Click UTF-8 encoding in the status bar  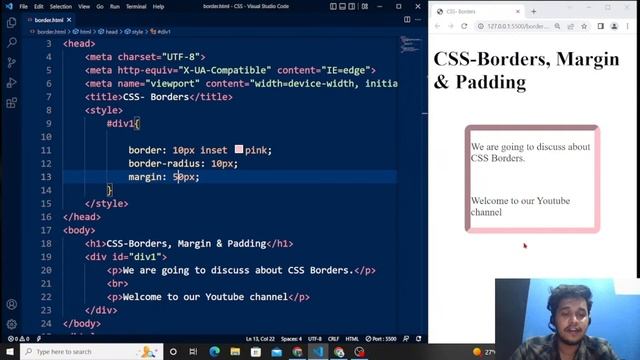[x=315, y=339]
